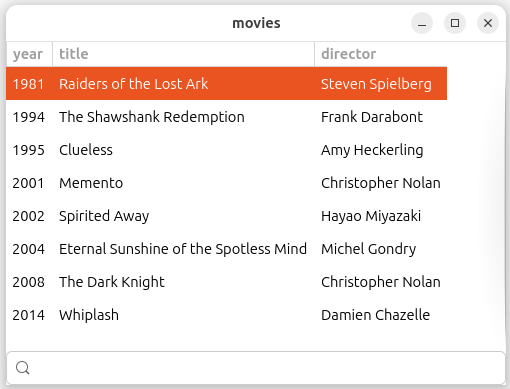Select the Whiplash row
The width and height of the screenshot is (510, 389).
pos(226,315)
